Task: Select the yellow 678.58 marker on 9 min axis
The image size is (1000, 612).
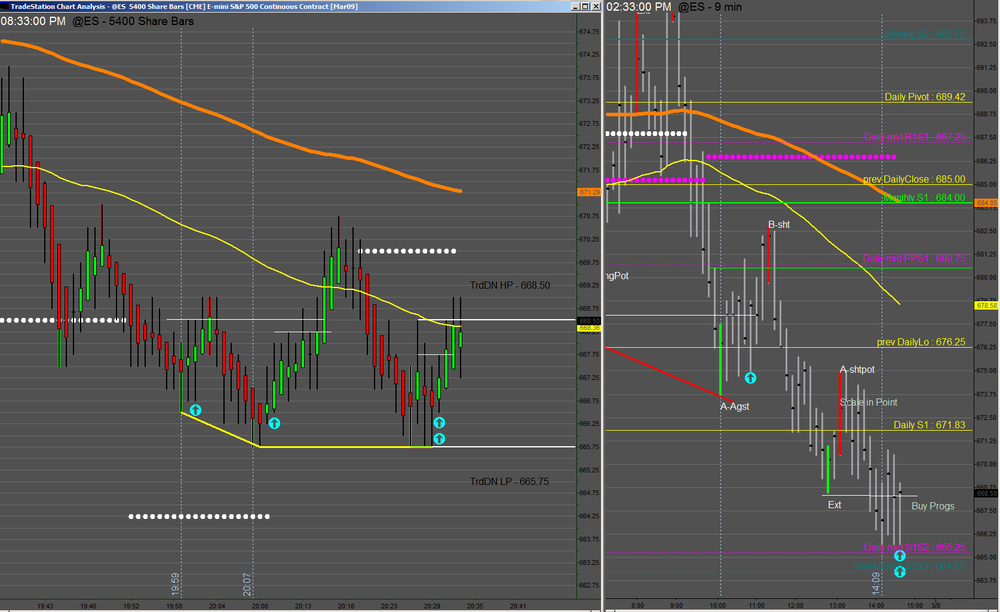Action: (x=987, y=306)
